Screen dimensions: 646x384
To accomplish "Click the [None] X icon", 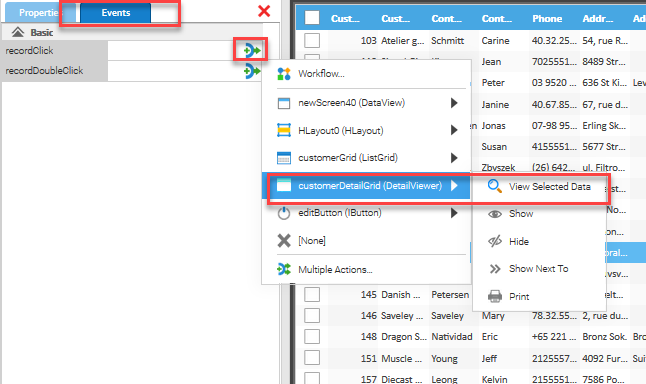I will tap(284, 241).
